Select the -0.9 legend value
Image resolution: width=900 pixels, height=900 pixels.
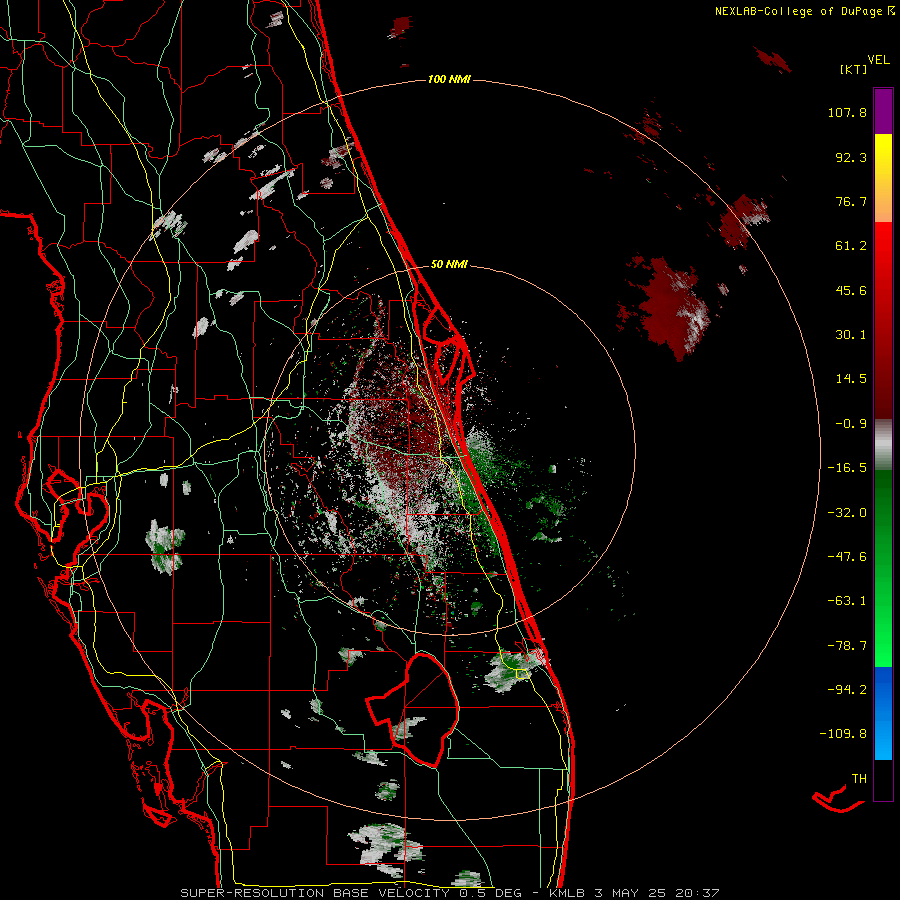point(851,424)
